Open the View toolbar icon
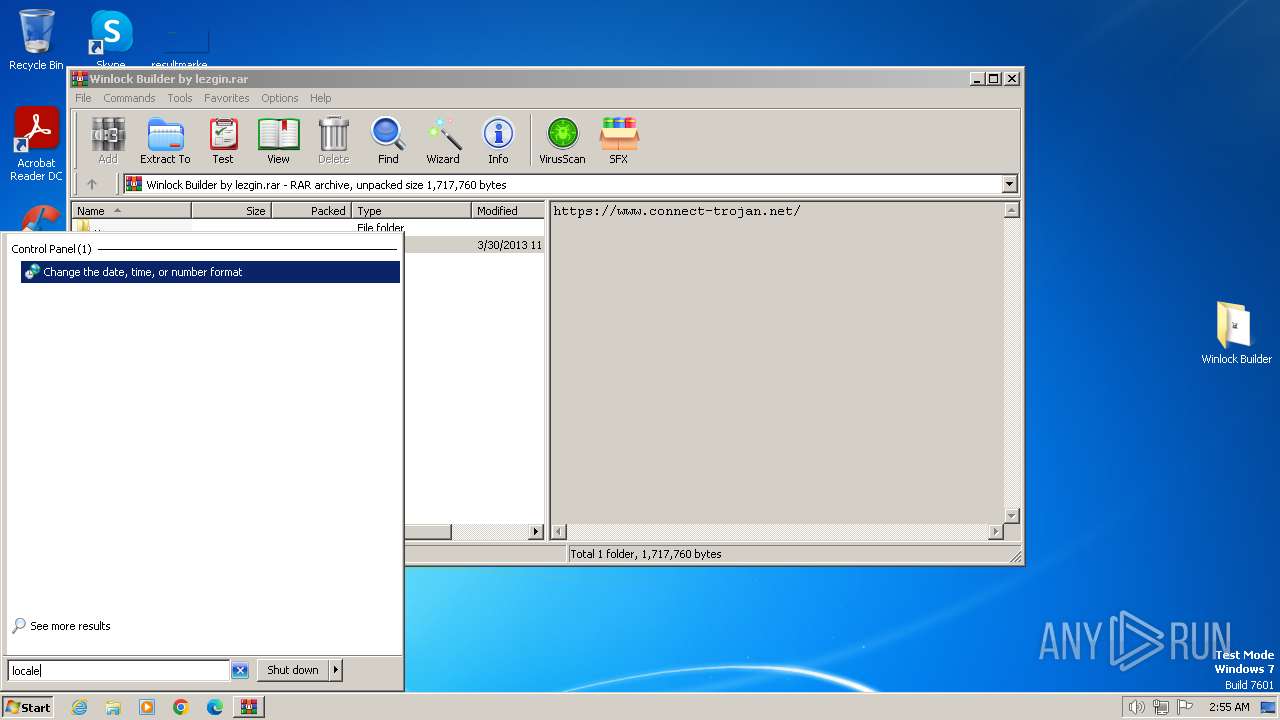The image size is (1280, 720). (278, 140)
